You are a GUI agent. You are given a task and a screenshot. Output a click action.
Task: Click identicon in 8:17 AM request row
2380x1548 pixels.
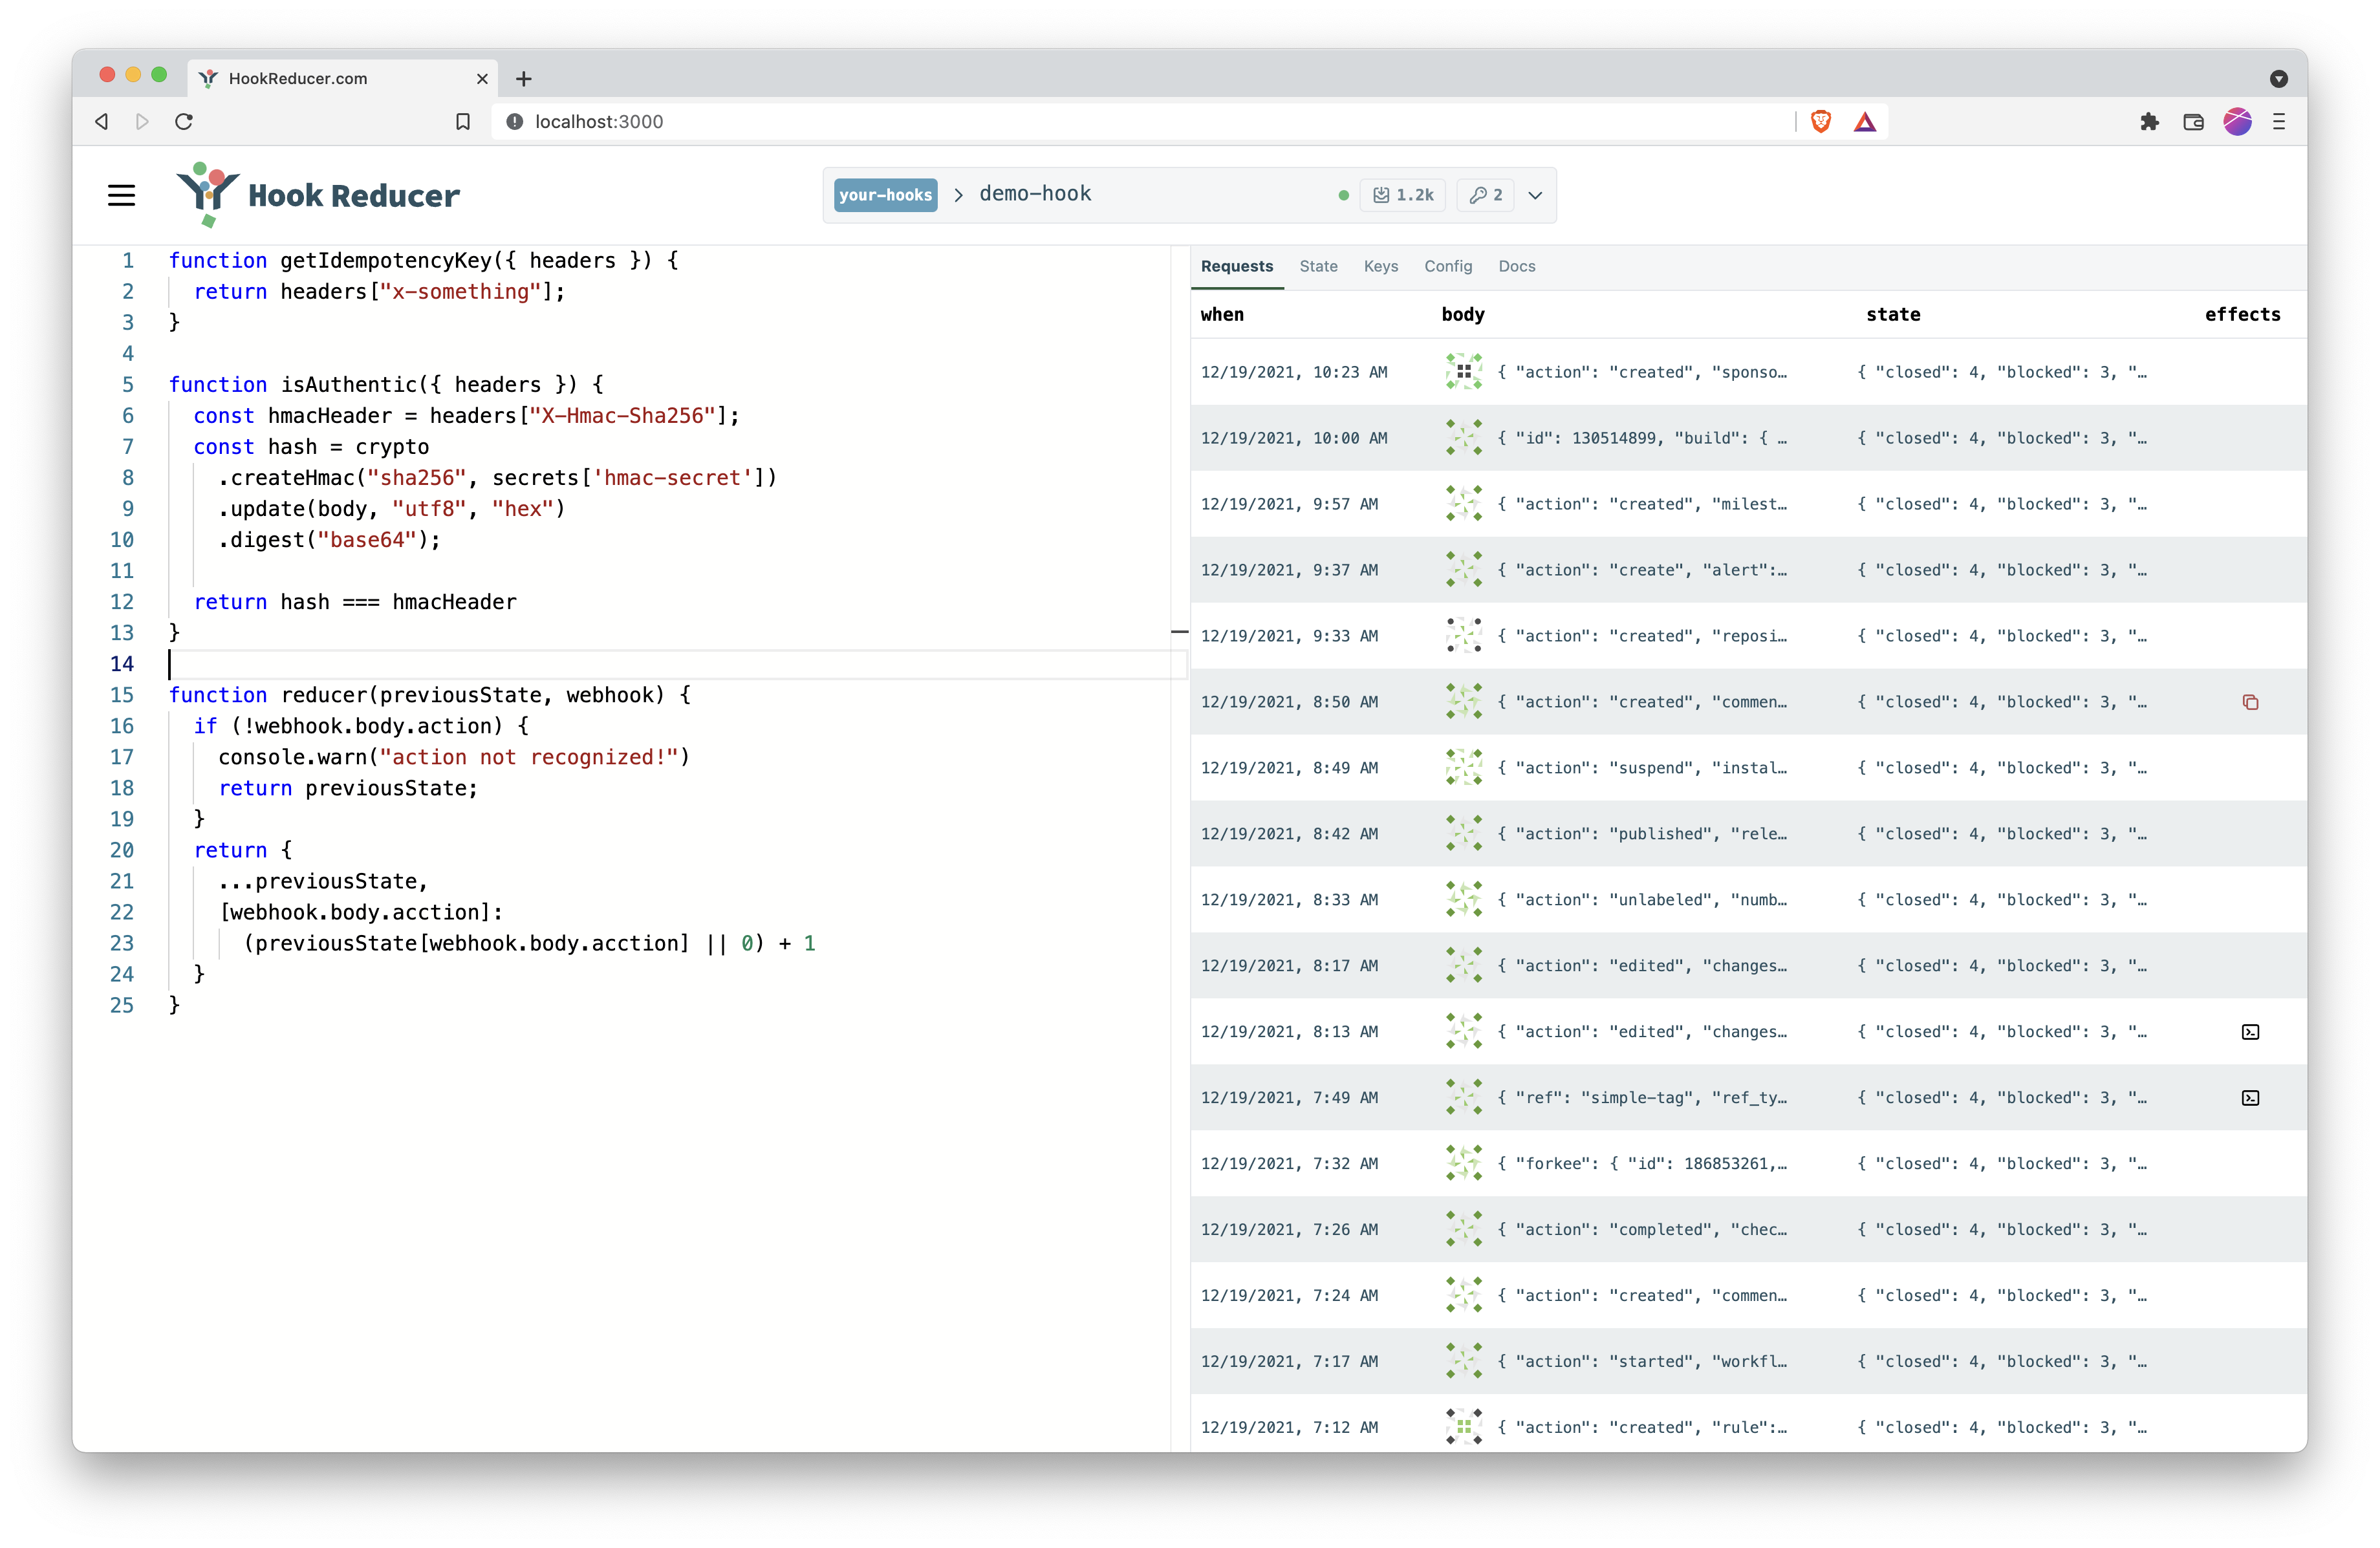tap(1463, 966)
